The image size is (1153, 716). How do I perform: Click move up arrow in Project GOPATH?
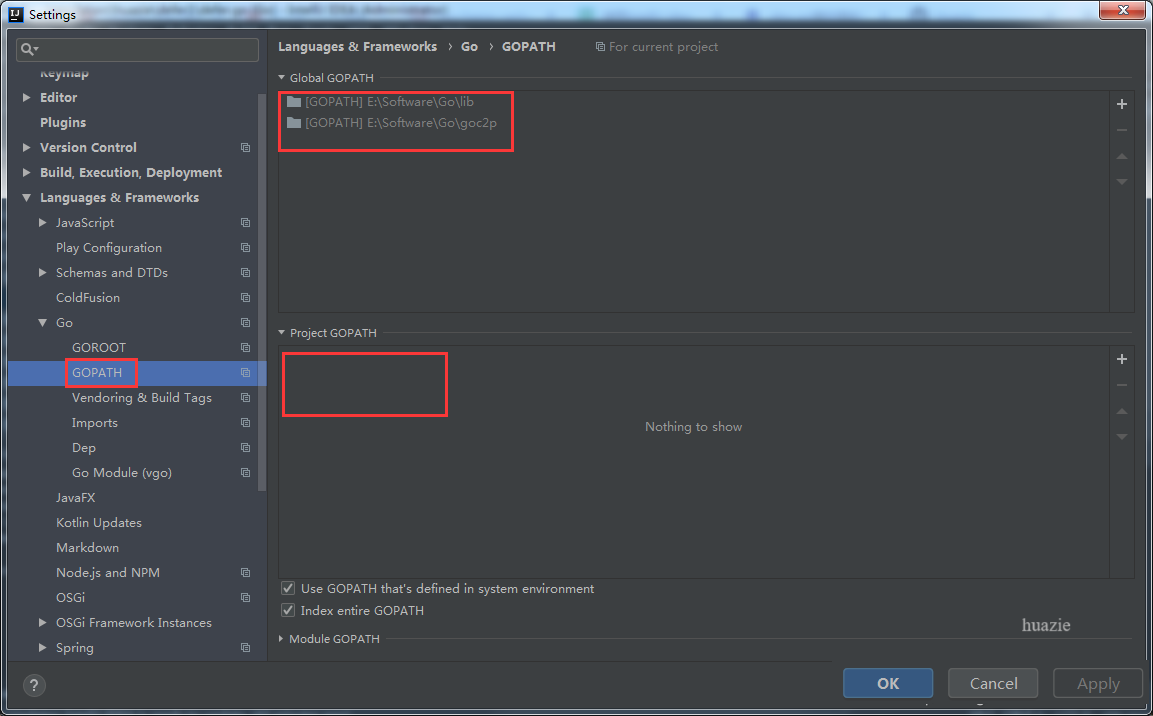(x=1121, y=411)
